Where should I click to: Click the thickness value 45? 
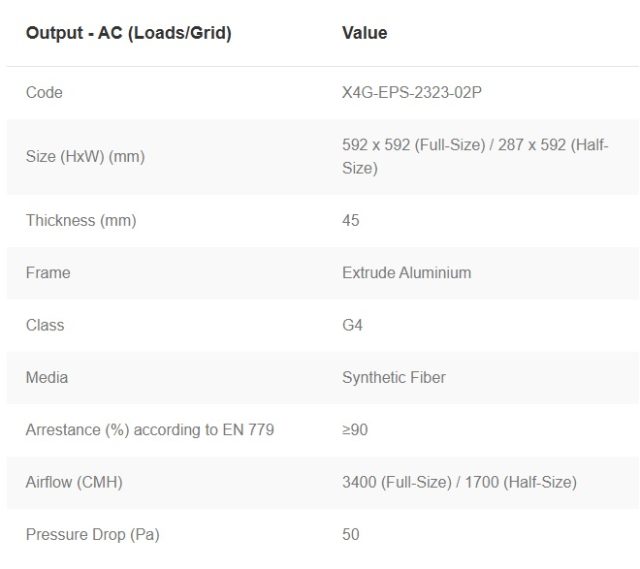tap(350, 220)
